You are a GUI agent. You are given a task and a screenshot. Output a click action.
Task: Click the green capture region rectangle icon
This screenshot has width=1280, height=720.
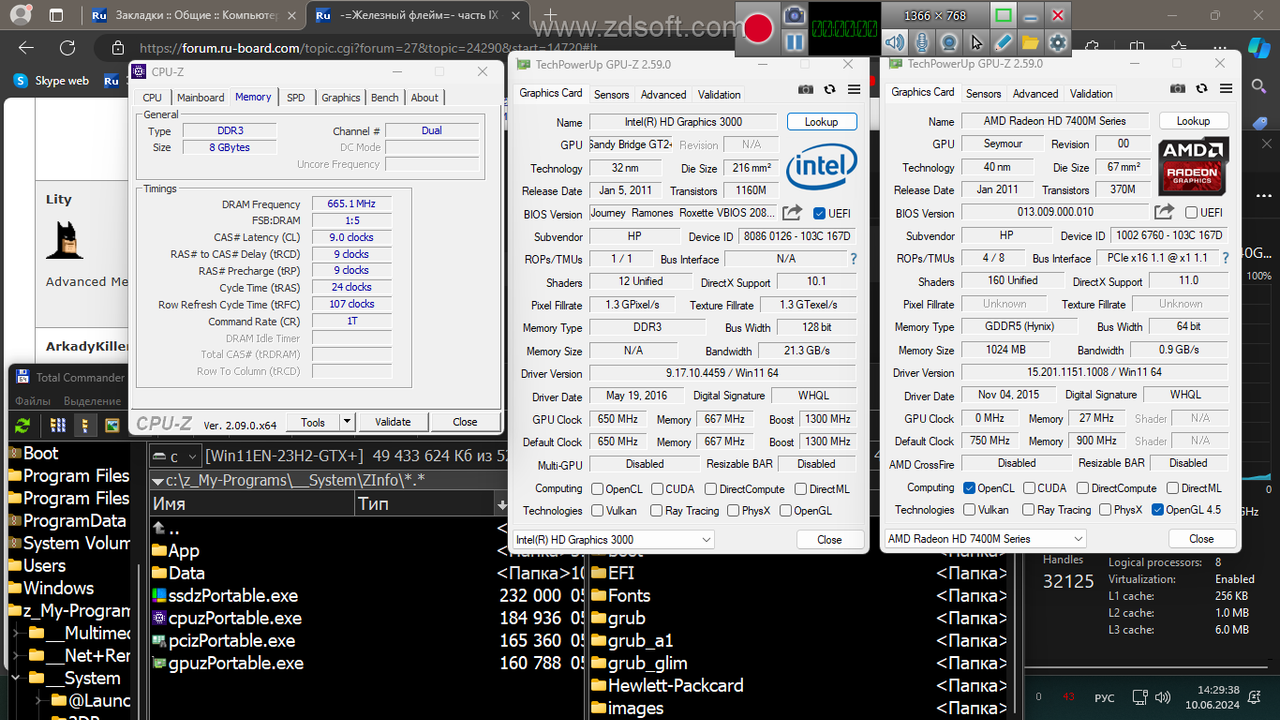click(x=1003, y=16)
